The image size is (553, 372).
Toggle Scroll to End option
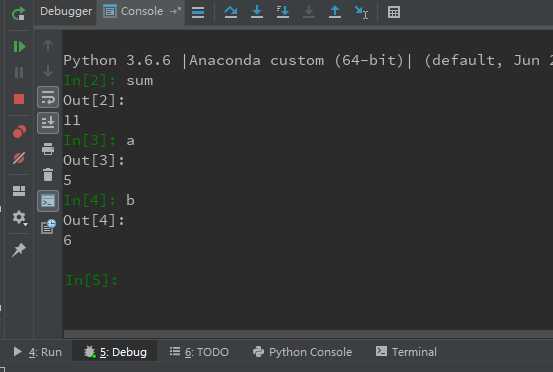tap(48, 123)
